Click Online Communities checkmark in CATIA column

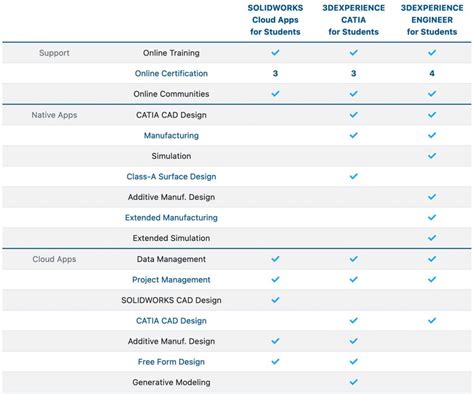click(354, 94)
